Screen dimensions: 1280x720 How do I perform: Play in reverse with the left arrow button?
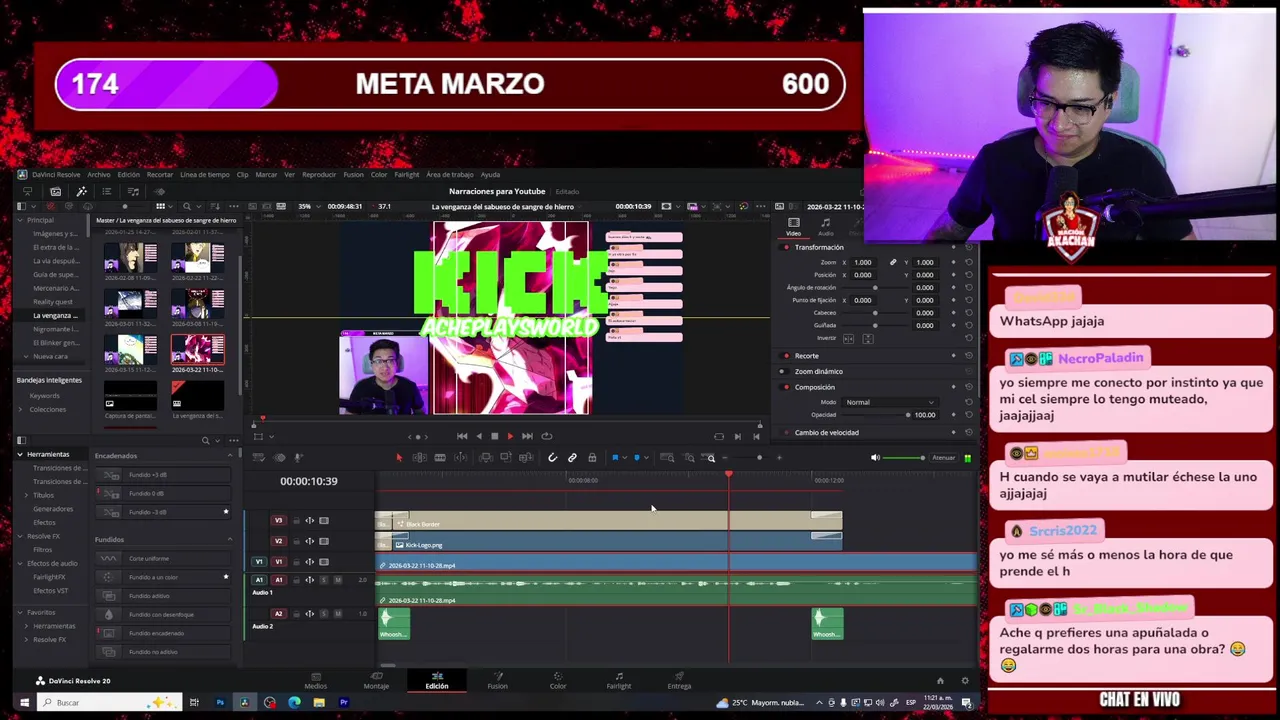478,436
